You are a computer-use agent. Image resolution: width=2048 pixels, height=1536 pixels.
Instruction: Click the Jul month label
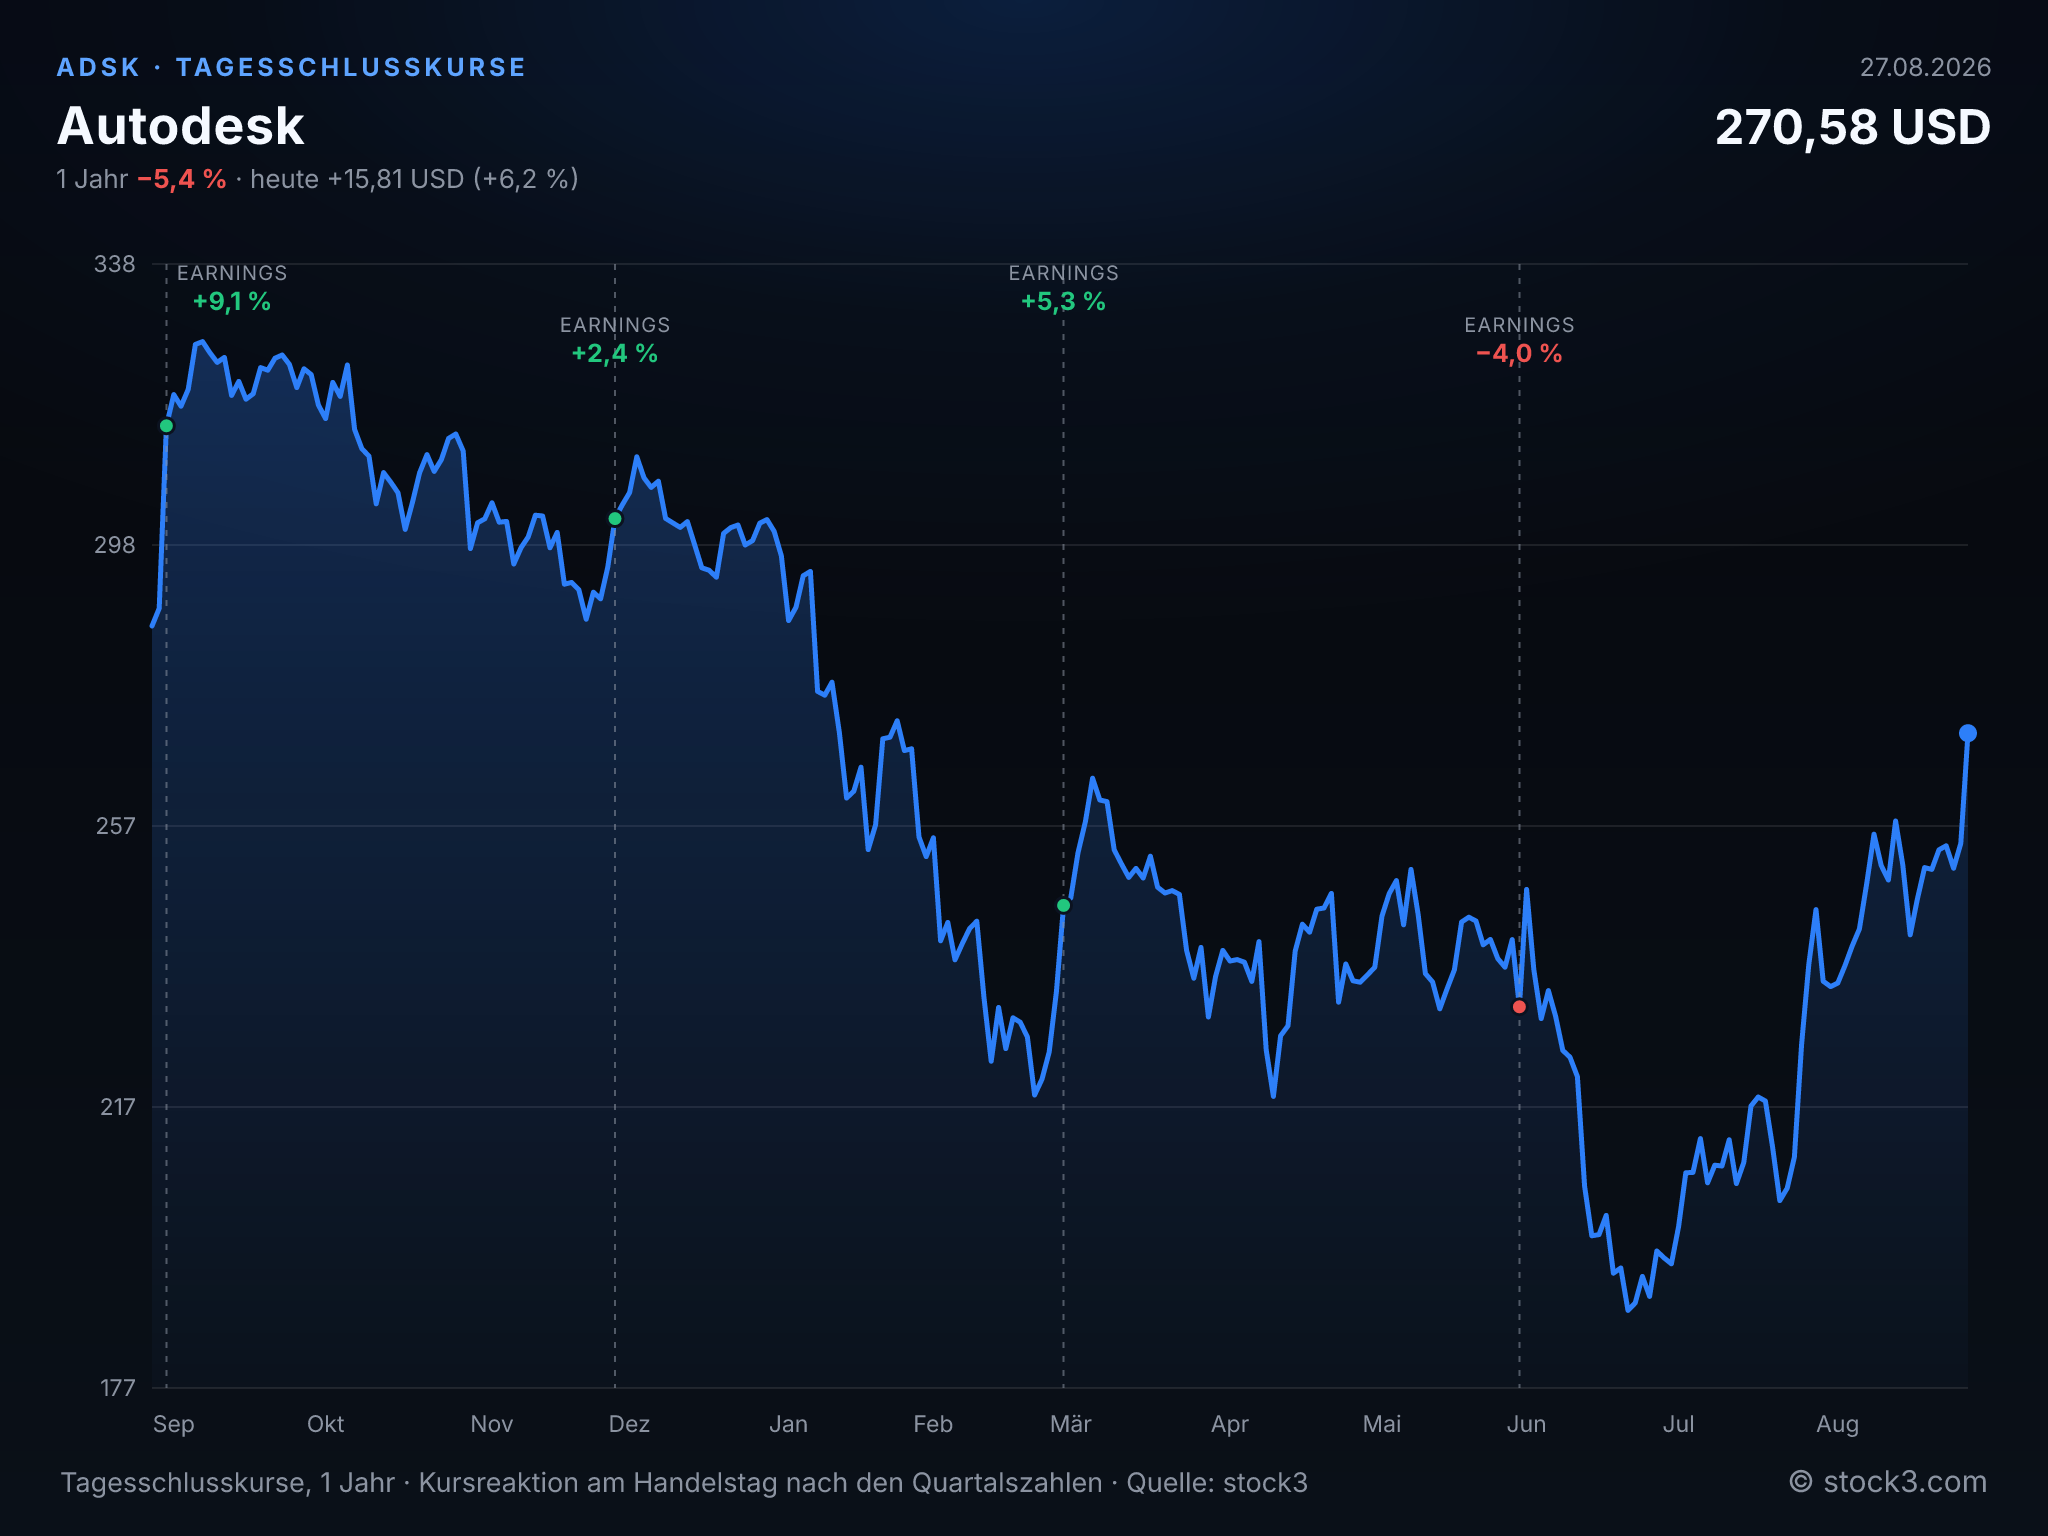pos(1679,1424)
